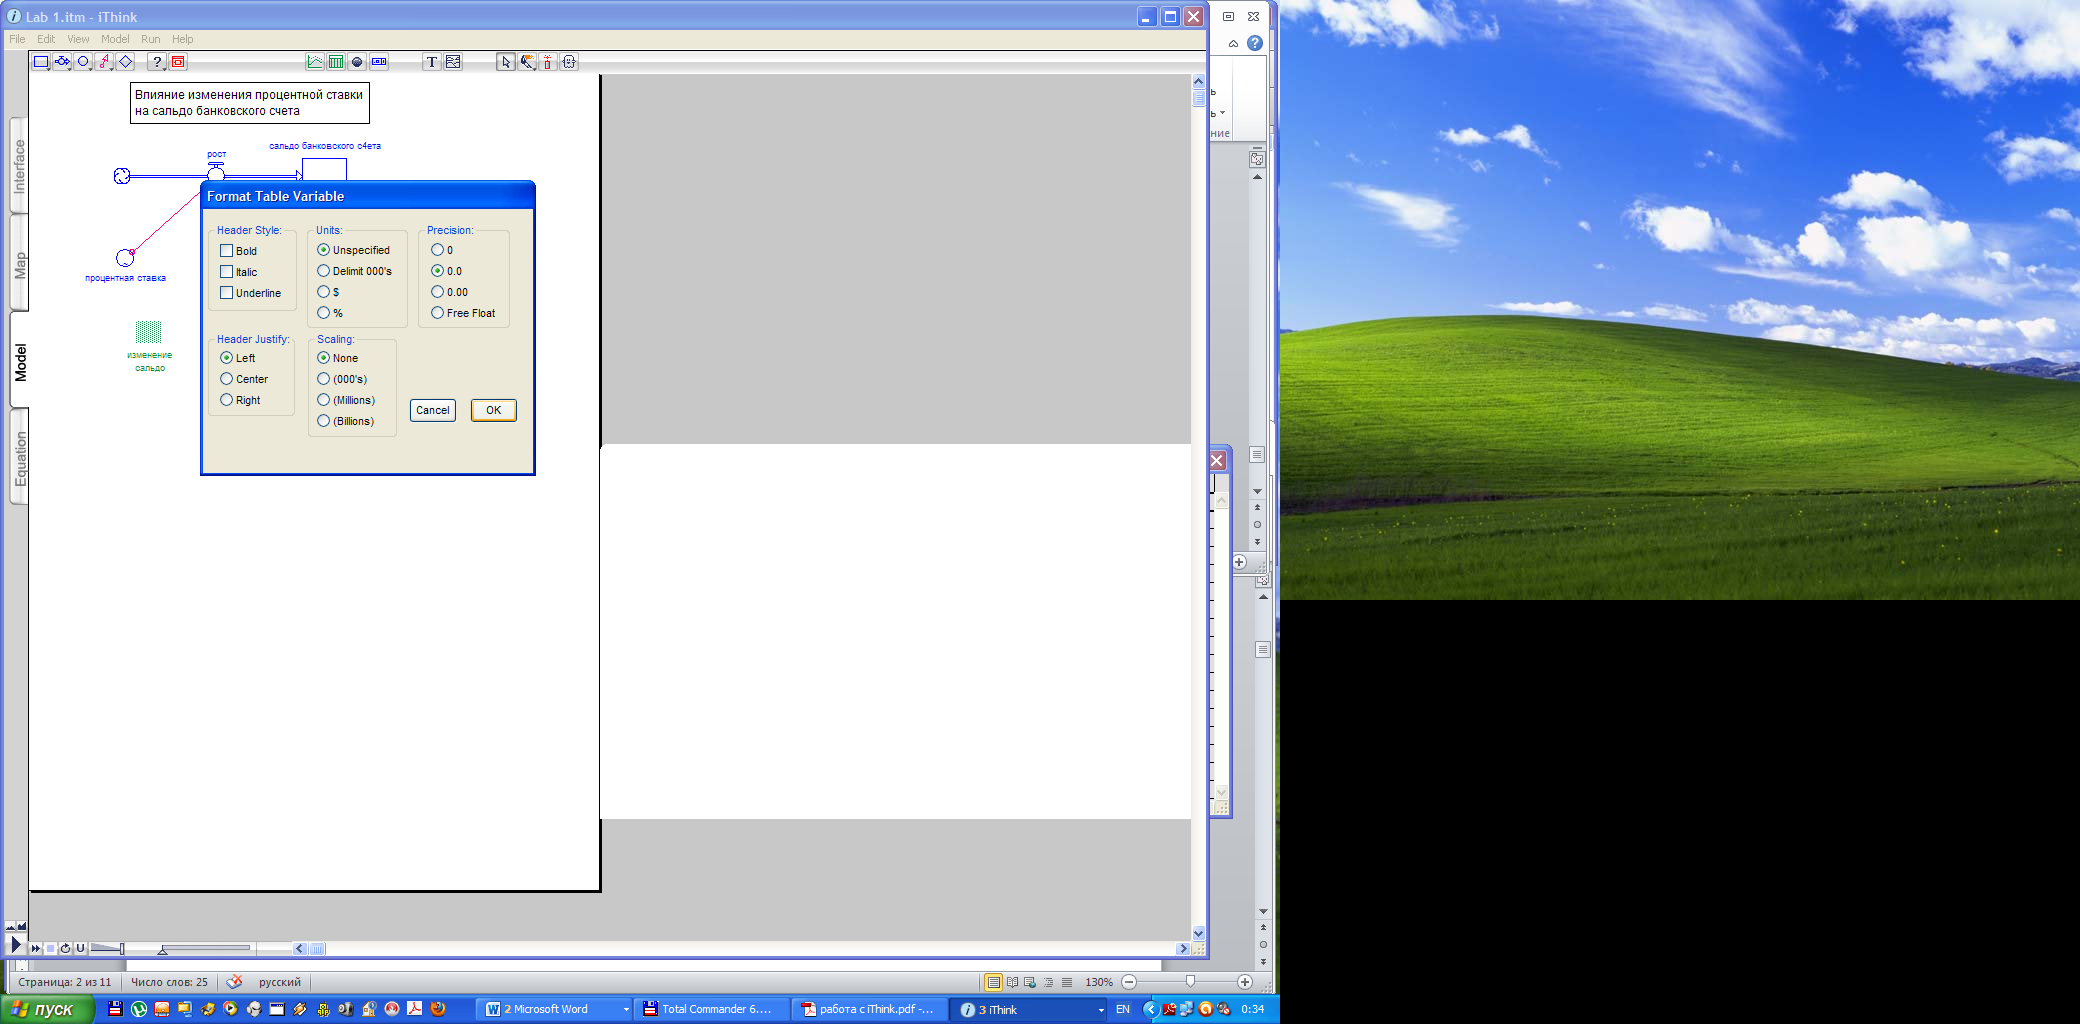Expand the iThink taskbar group dropdown

(1101, 1010)
